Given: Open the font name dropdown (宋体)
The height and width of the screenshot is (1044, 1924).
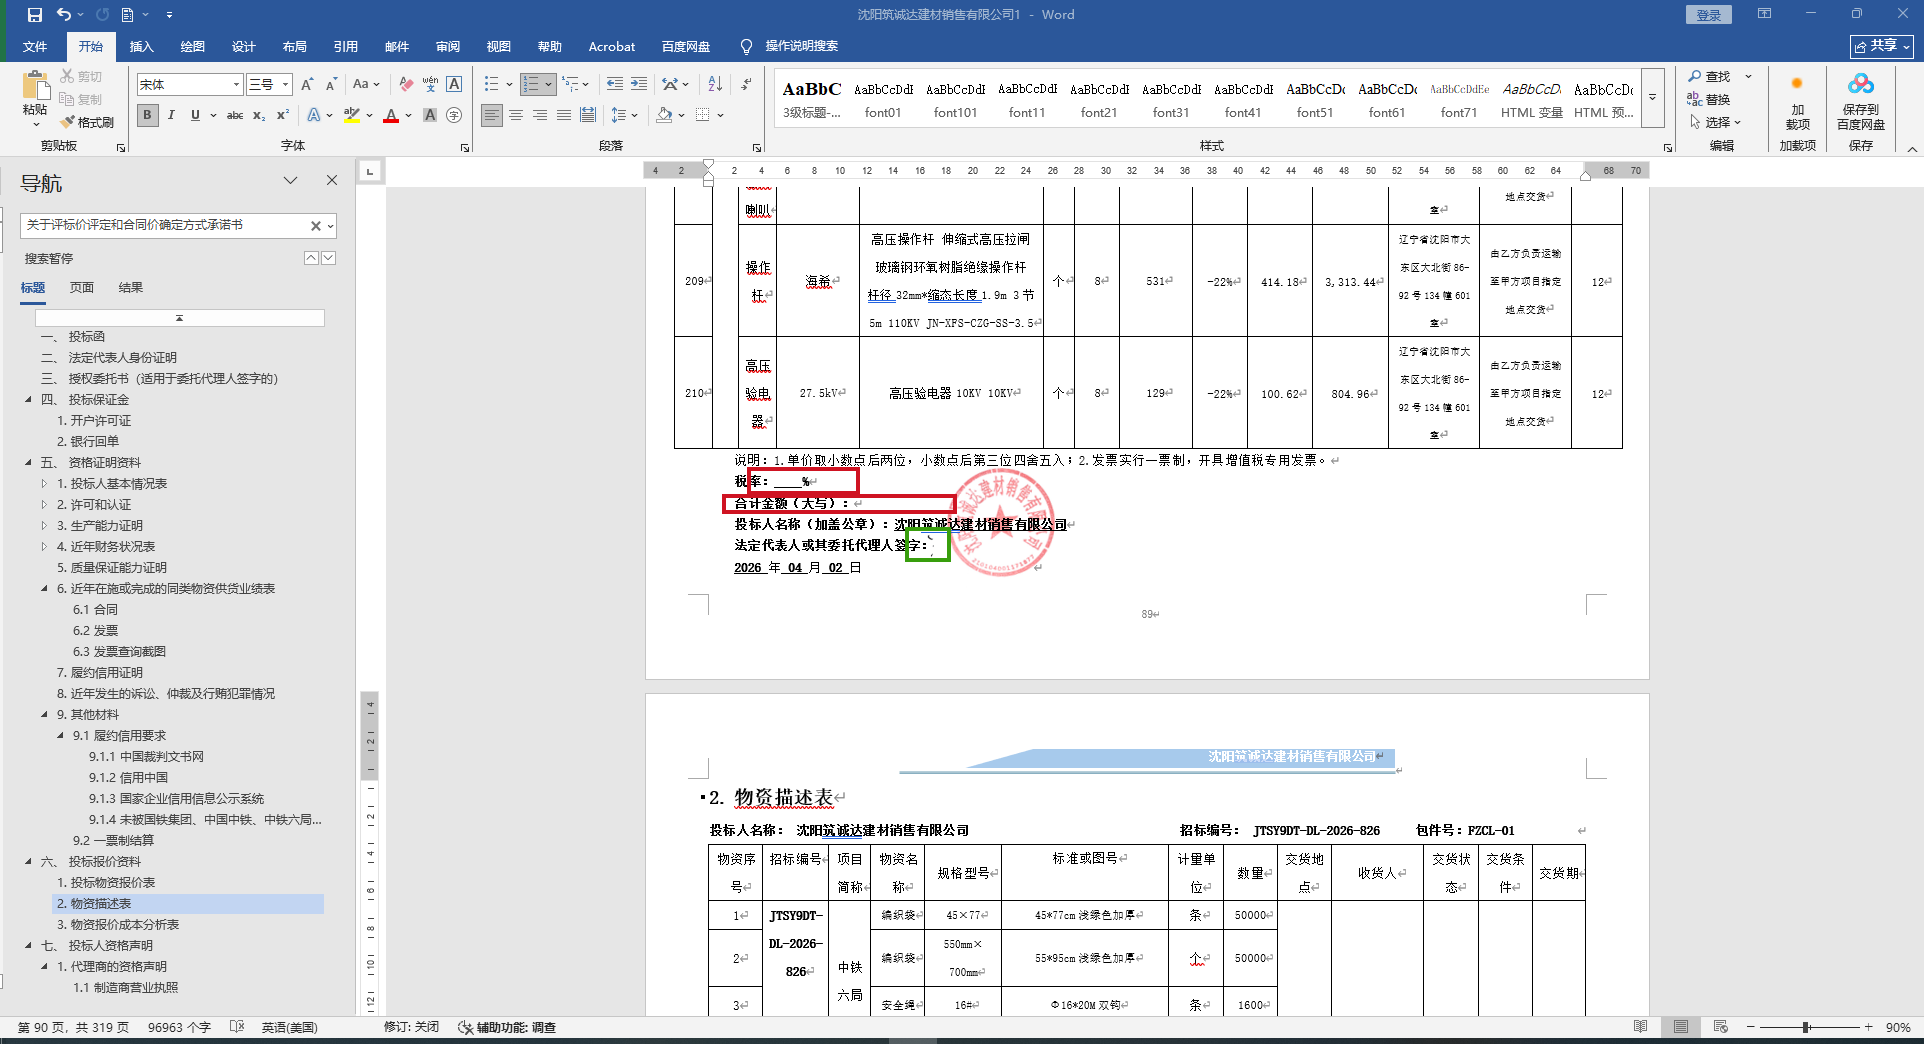Looking at the screenshot, I should click(x=236, y=85).
